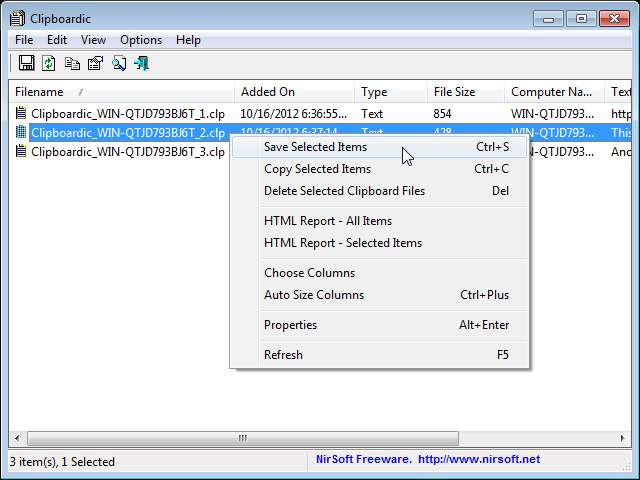The height and width of the screenshot is (480, 640).
Task: Click the horizontal scrollbar right arrow
Action: 623,438
